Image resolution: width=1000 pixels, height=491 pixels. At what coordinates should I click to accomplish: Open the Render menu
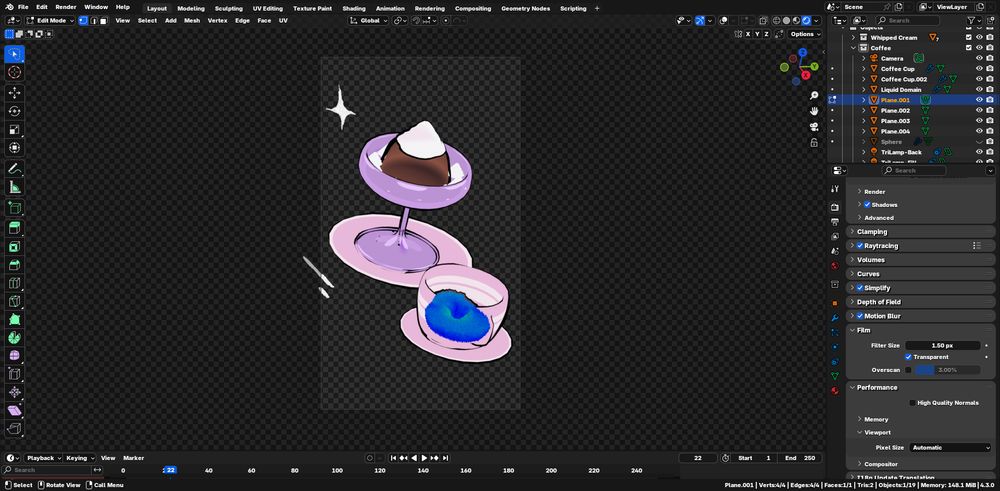point(66,7)
